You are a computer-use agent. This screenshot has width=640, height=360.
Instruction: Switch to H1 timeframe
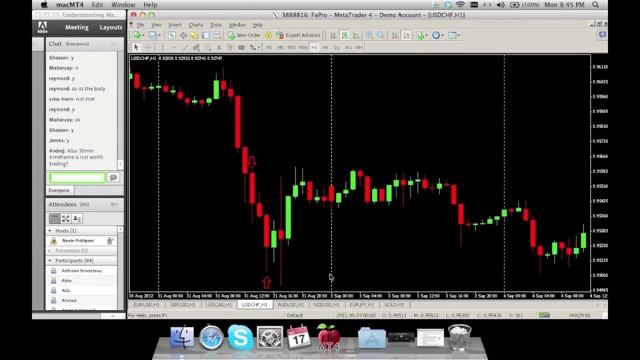pos(314,47)
